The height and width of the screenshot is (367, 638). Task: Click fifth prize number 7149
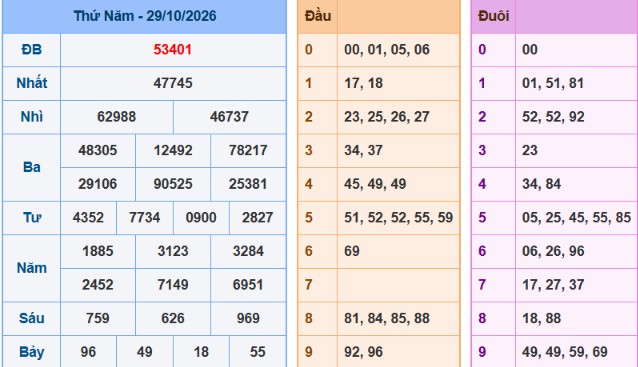[173, 284]
